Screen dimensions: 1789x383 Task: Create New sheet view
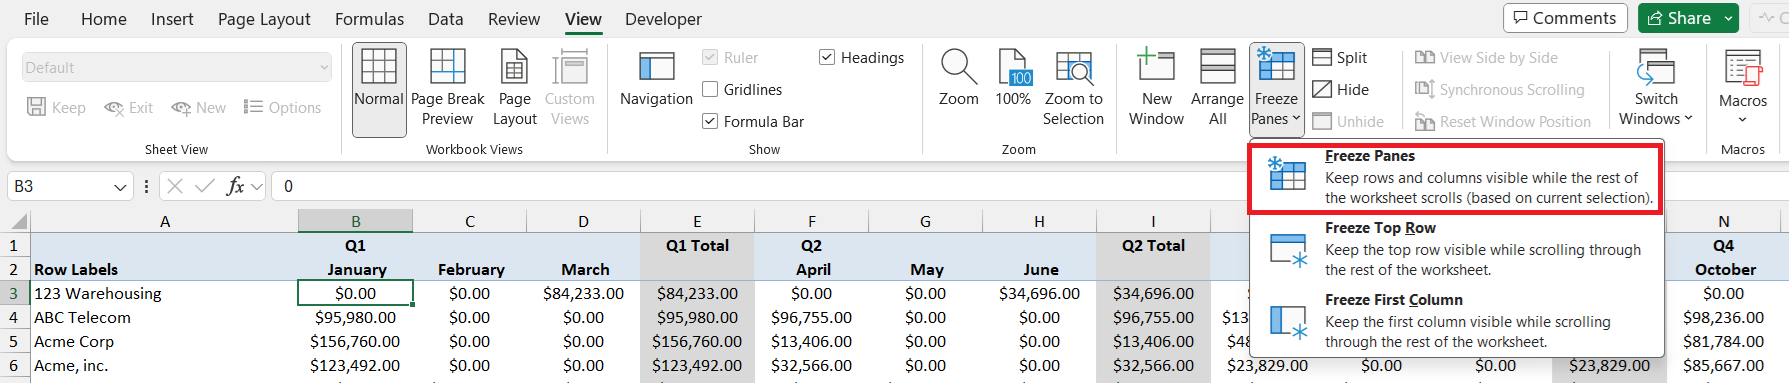pyautogui.click(x=198, y=108)
